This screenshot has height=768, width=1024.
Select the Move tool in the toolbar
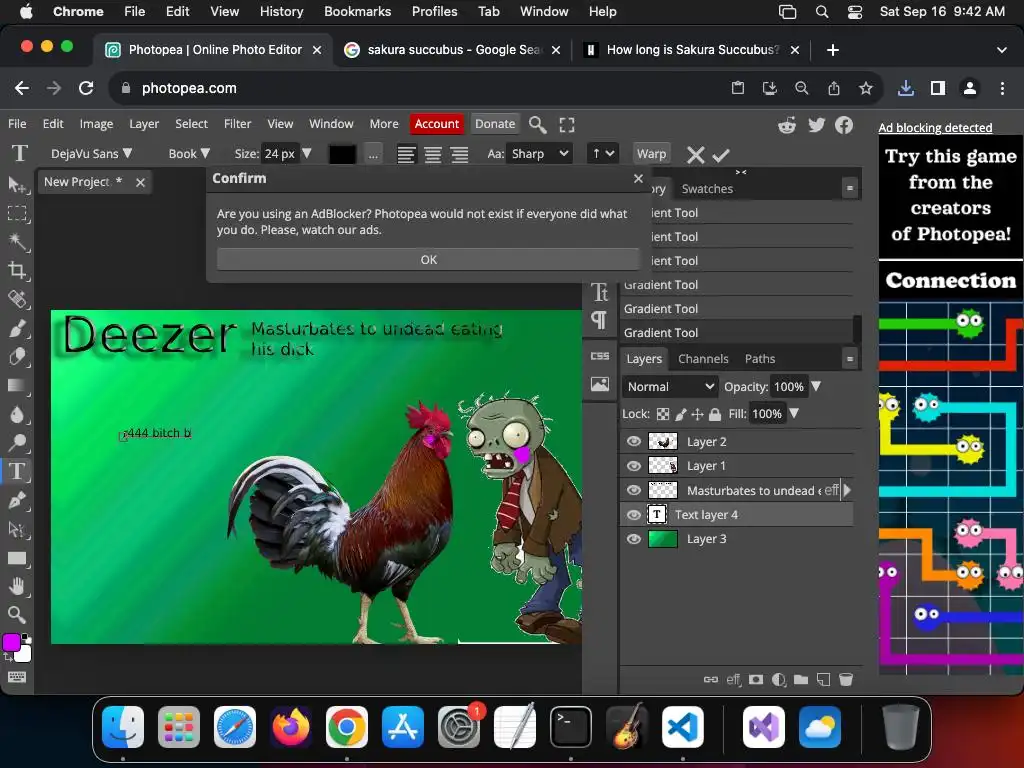[x=17, y=185]
